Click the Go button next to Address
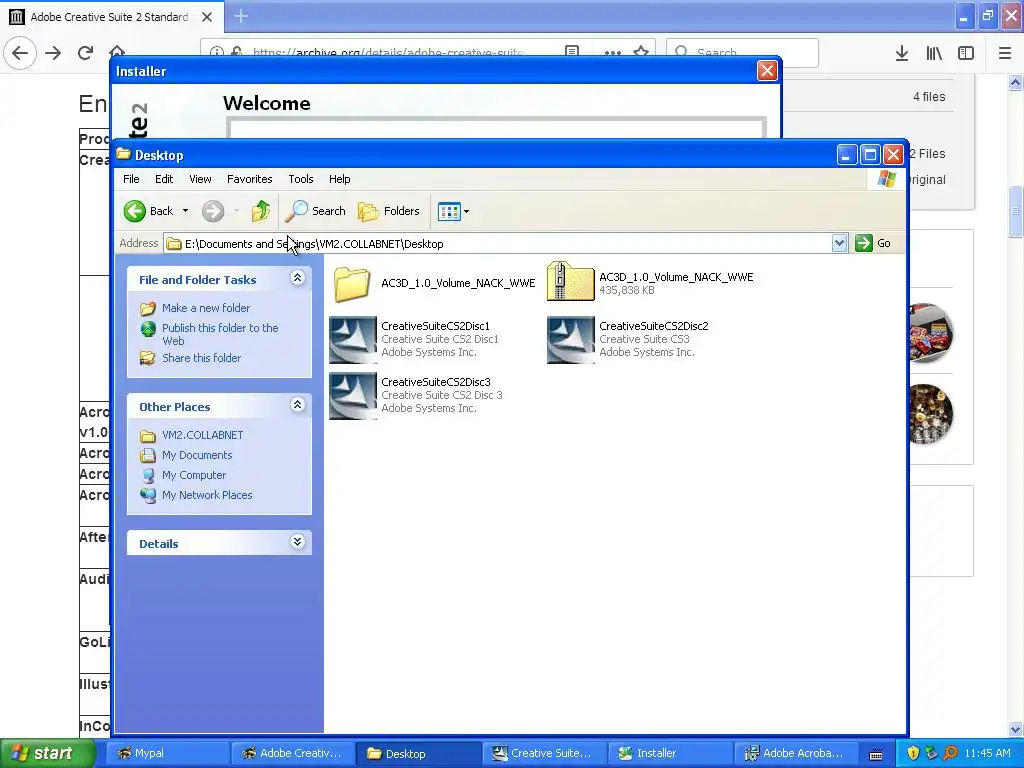Screen dimensions: 1024x768 point(873,243)
